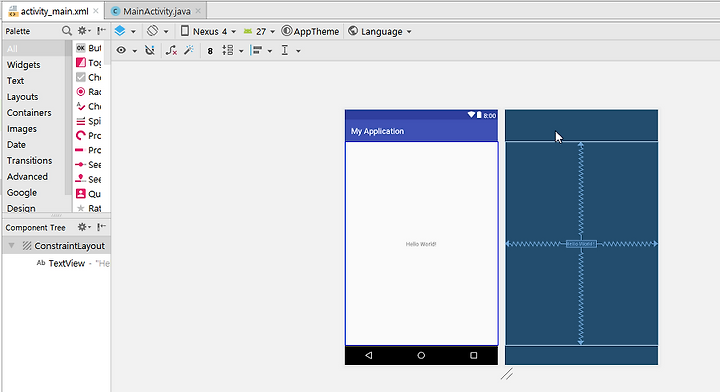This screenshot has height=392, width=720.
Task: Tap the home button in device preview
Action: pos(421,355)
